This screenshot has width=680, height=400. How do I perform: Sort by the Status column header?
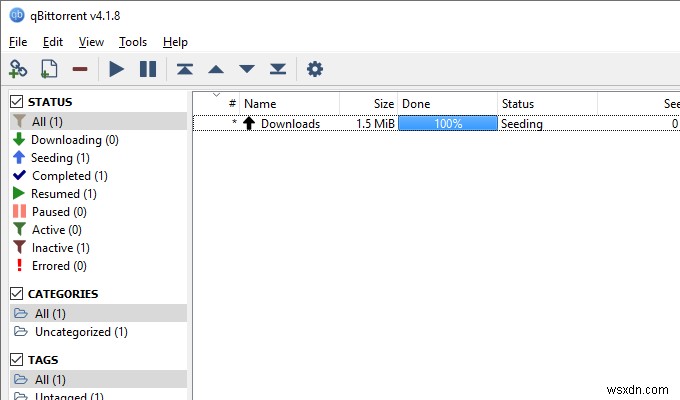pyautogui.click(x=547, y=104)
